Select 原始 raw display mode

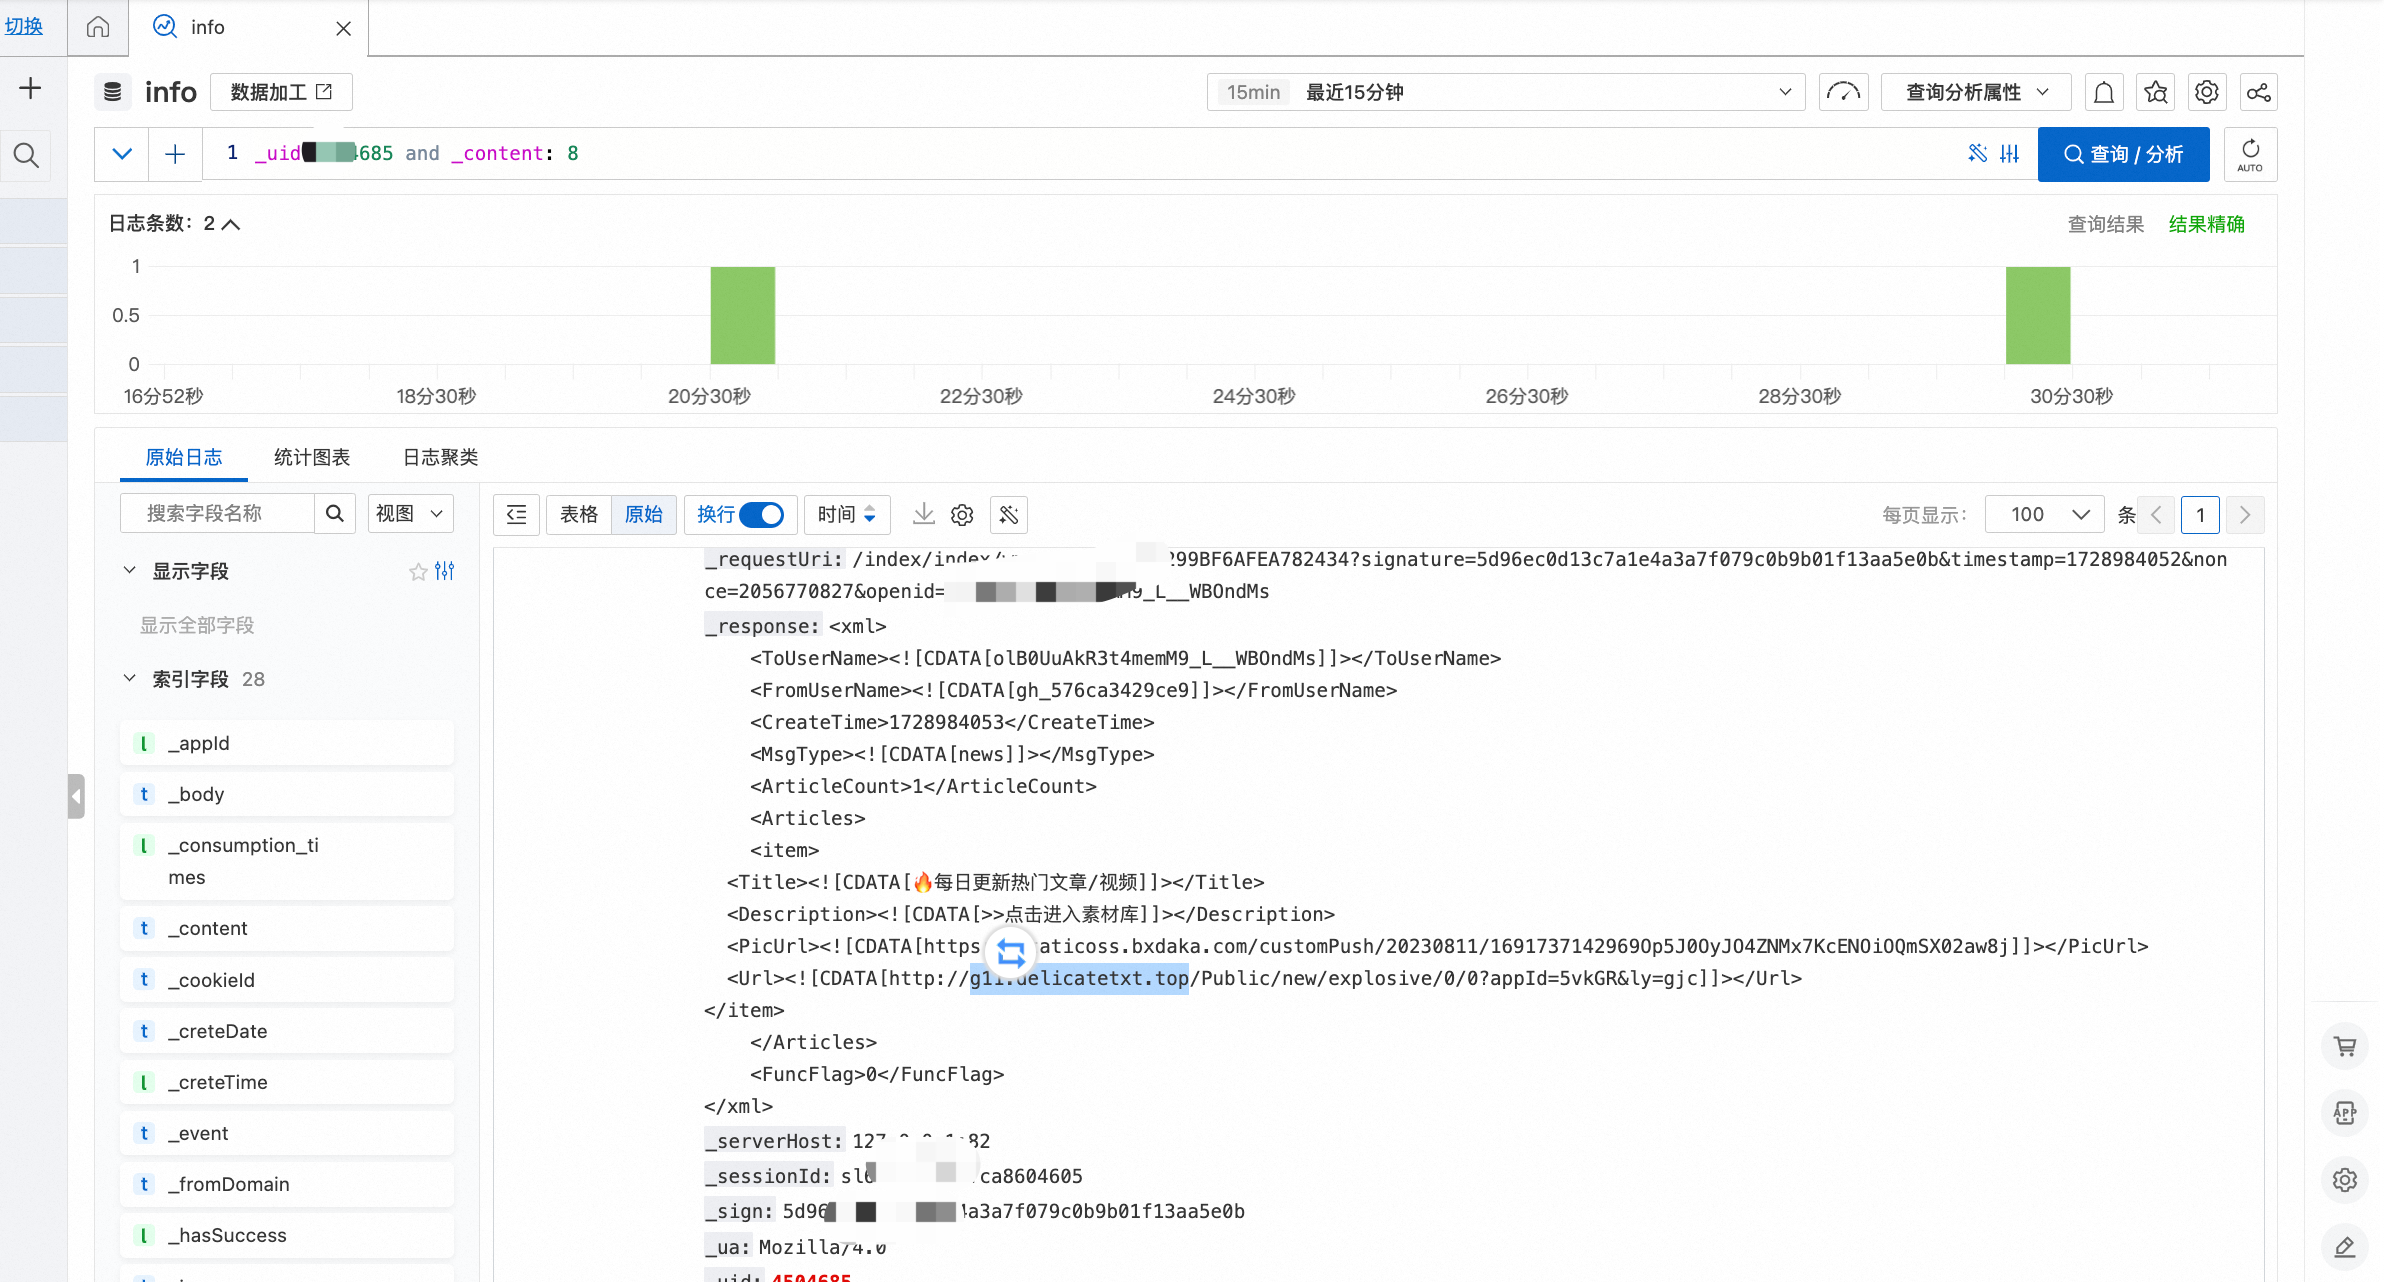(644, 514)
